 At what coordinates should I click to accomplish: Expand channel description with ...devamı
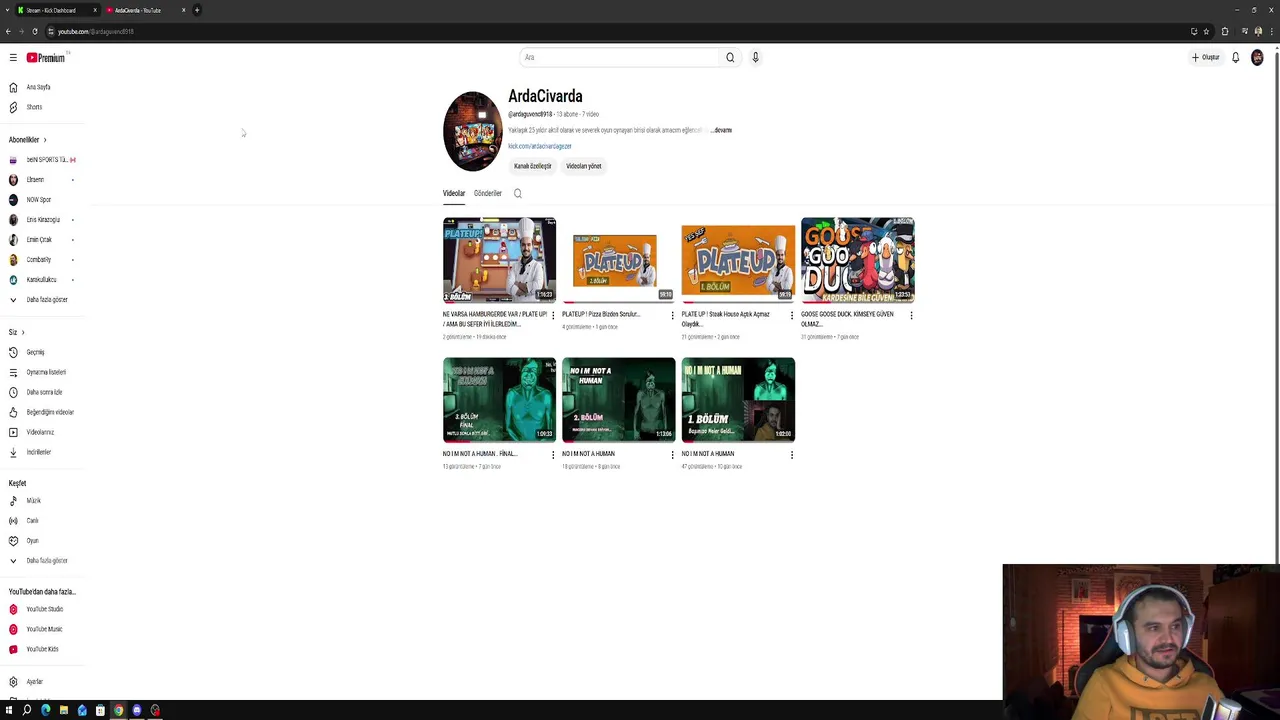coord(722,130)
